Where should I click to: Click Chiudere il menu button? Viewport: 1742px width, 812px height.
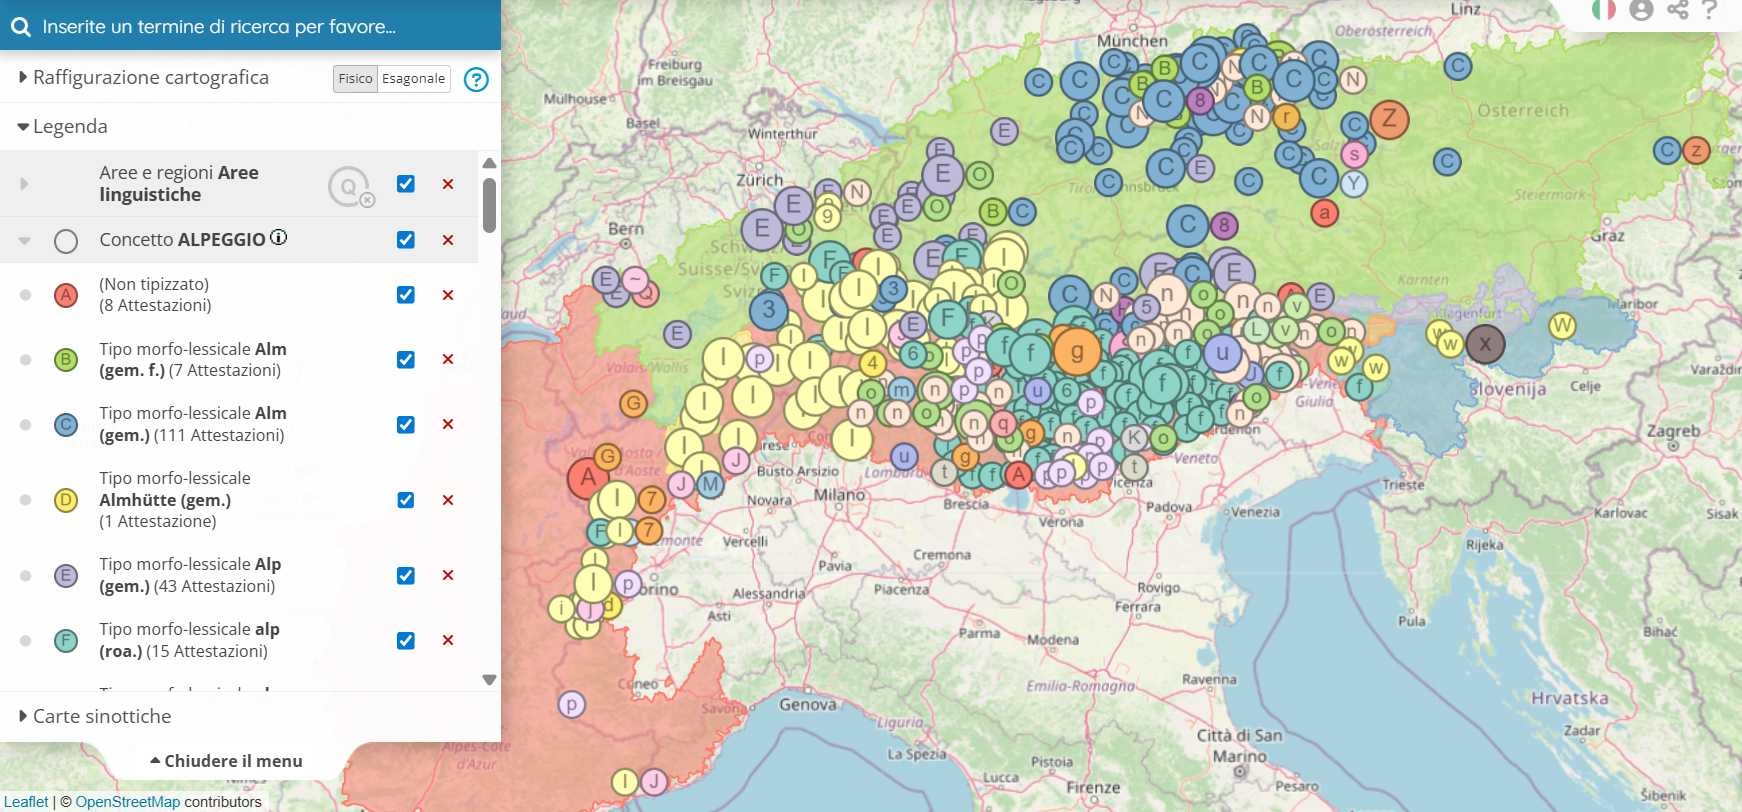coord(227,761)
